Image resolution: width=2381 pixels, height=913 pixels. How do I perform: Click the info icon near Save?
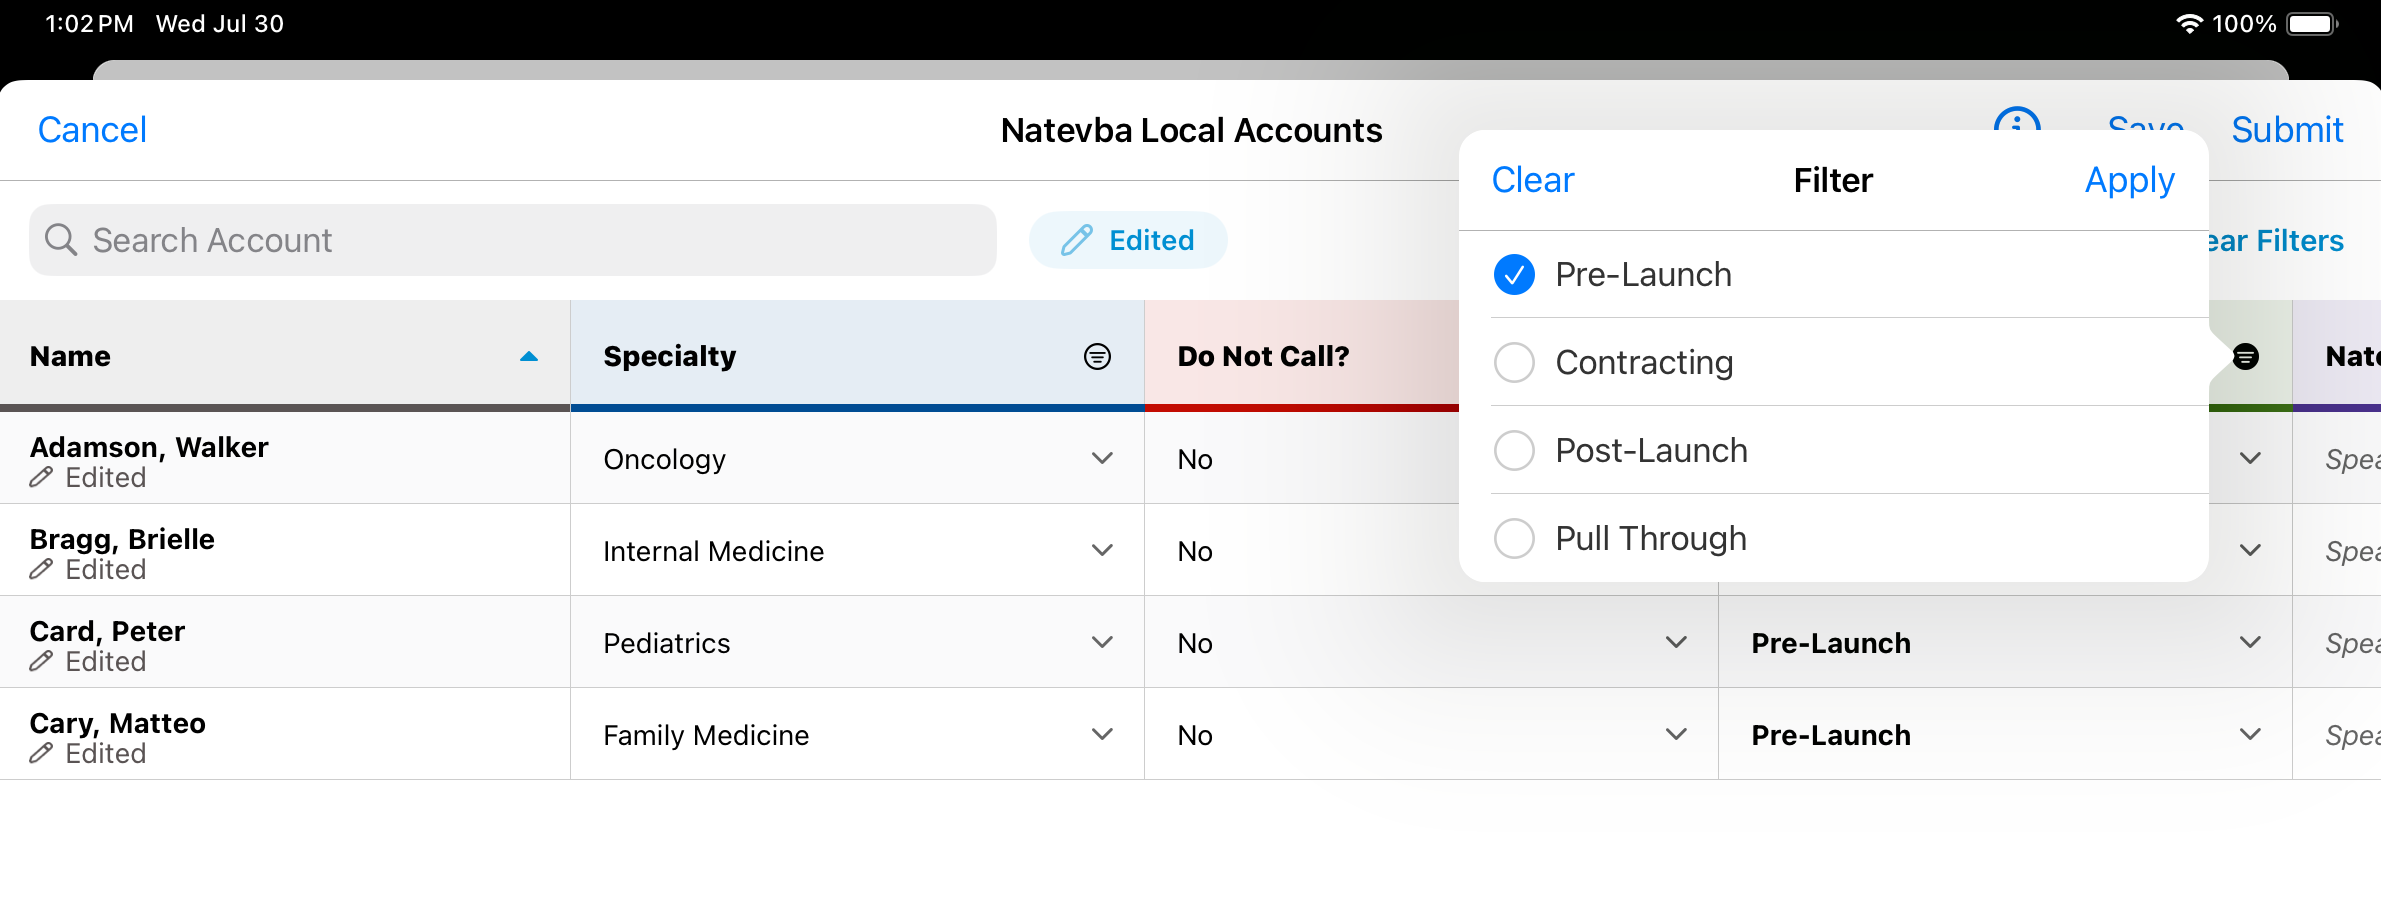click(2016, 120)
